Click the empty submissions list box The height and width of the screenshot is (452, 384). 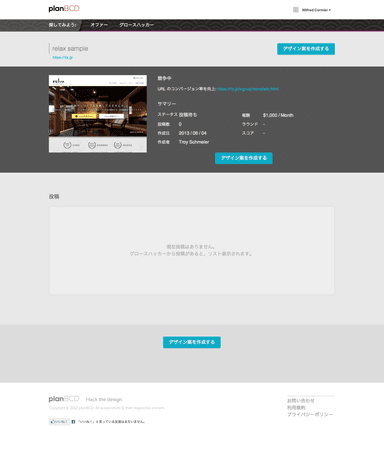192,251
